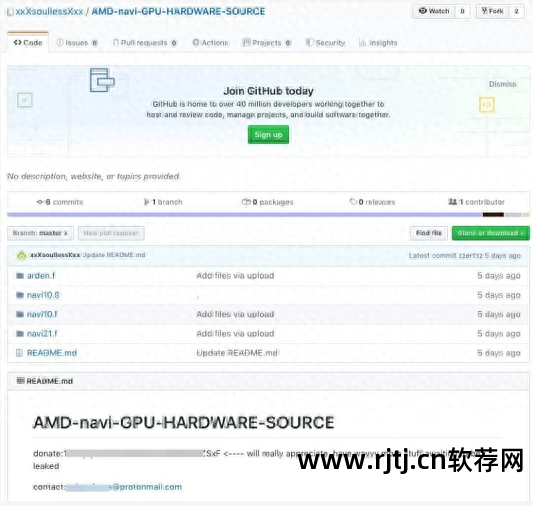Click the Code tab brackets icon
The height and width of the screenshot is (506, 533).
click(18, 42)
